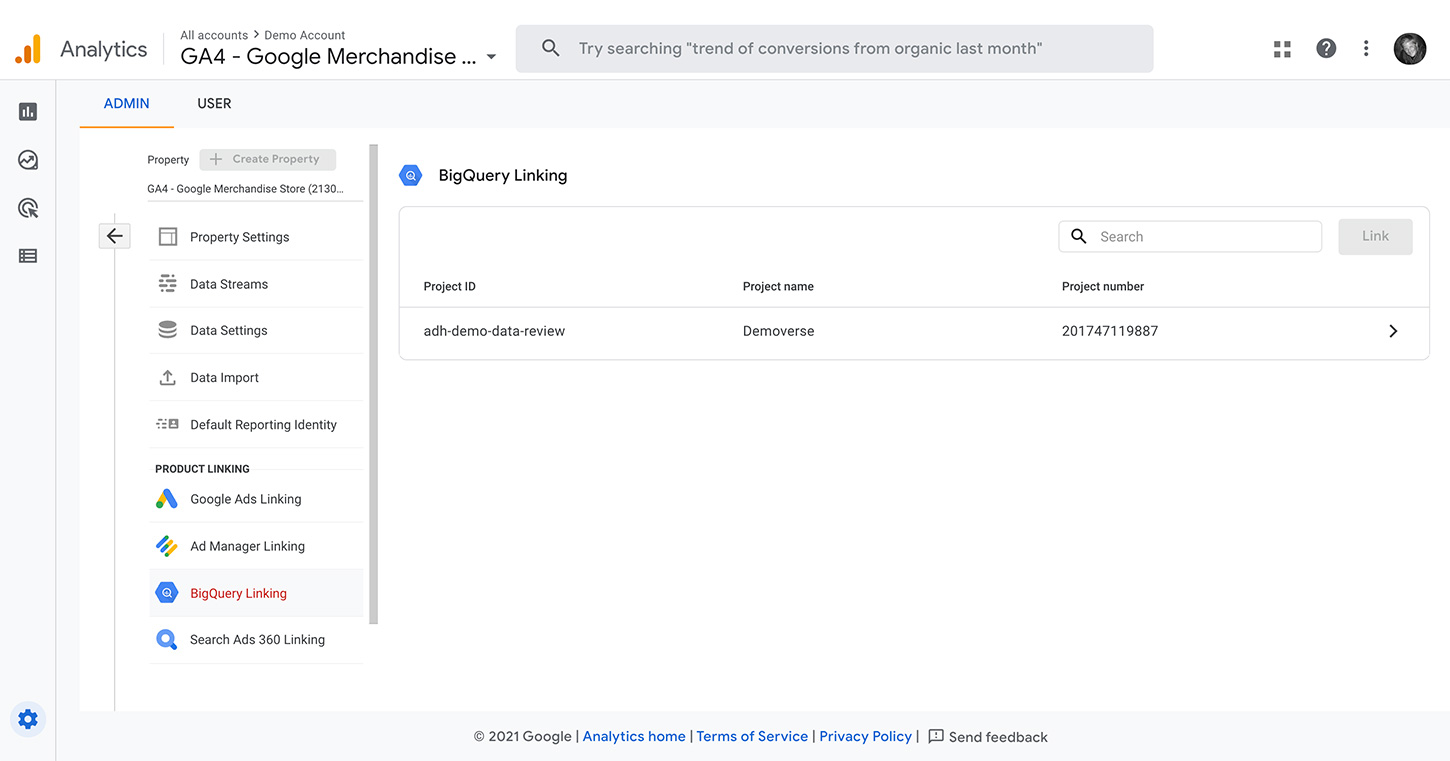The image size is (1450, 761).
Task: Click the Project ID column header
Action: coord(450,286)
